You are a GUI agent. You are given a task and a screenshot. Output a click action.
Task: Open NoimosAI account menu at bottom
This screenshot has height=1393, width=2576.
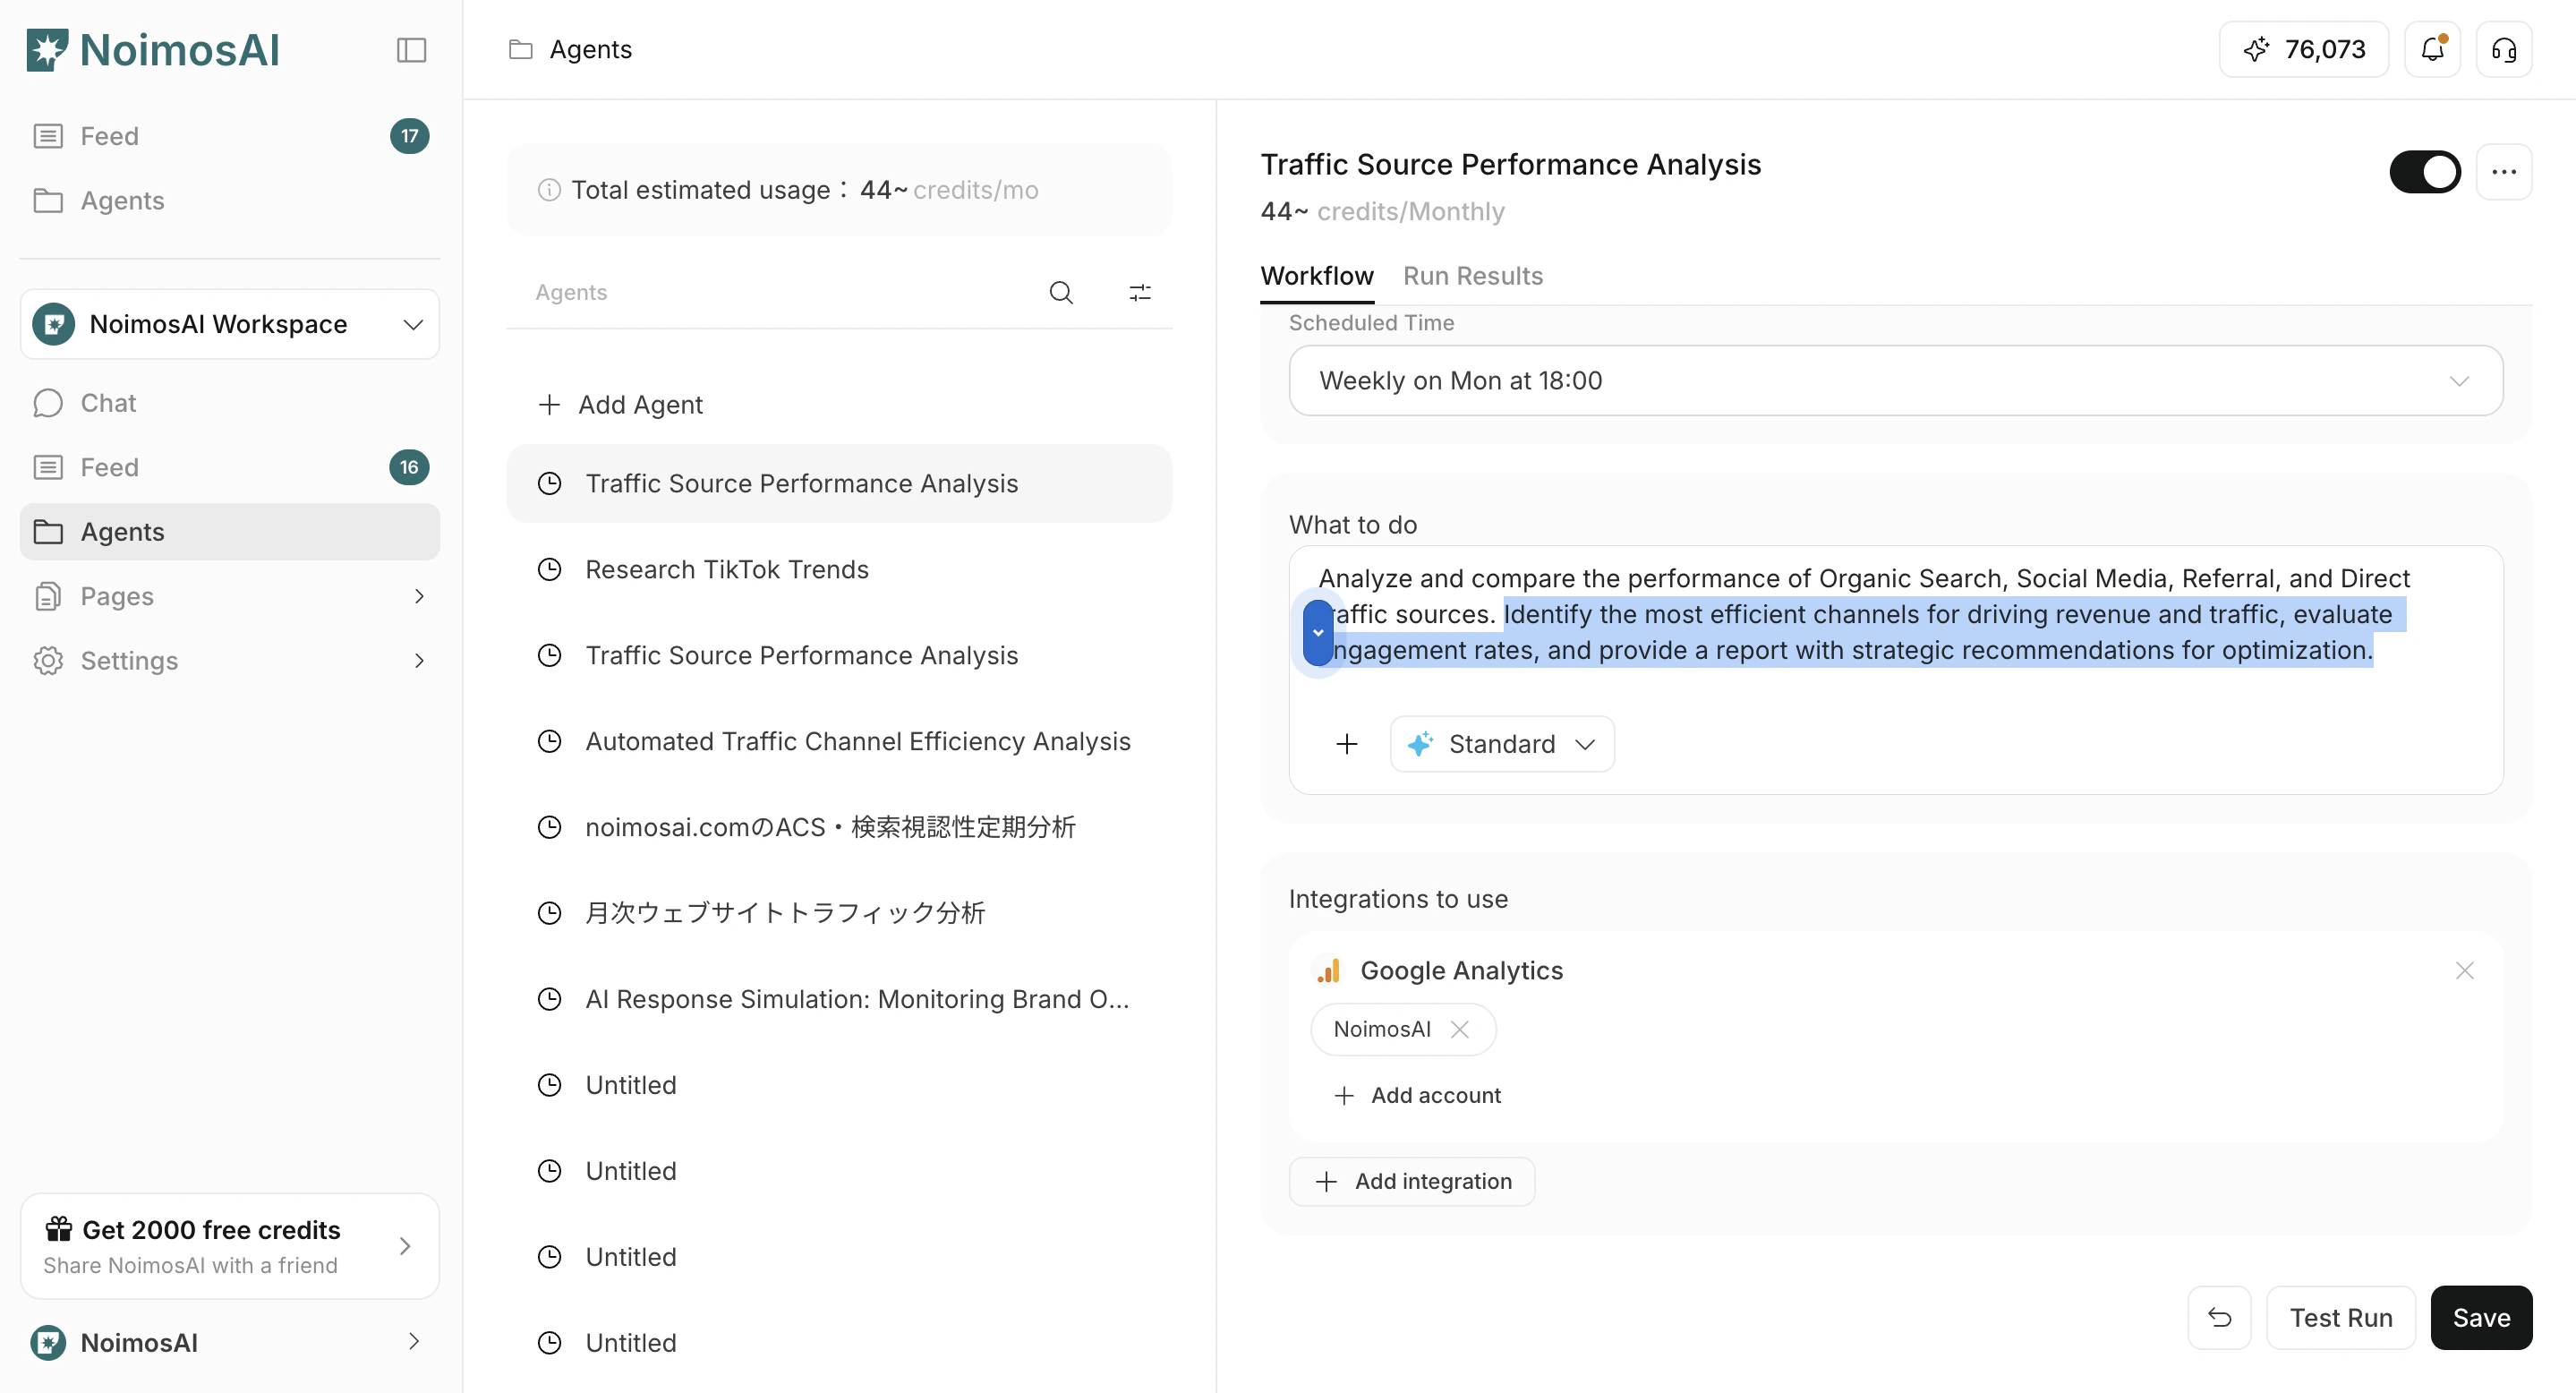pyautogui.click(x=230, y=1342)
